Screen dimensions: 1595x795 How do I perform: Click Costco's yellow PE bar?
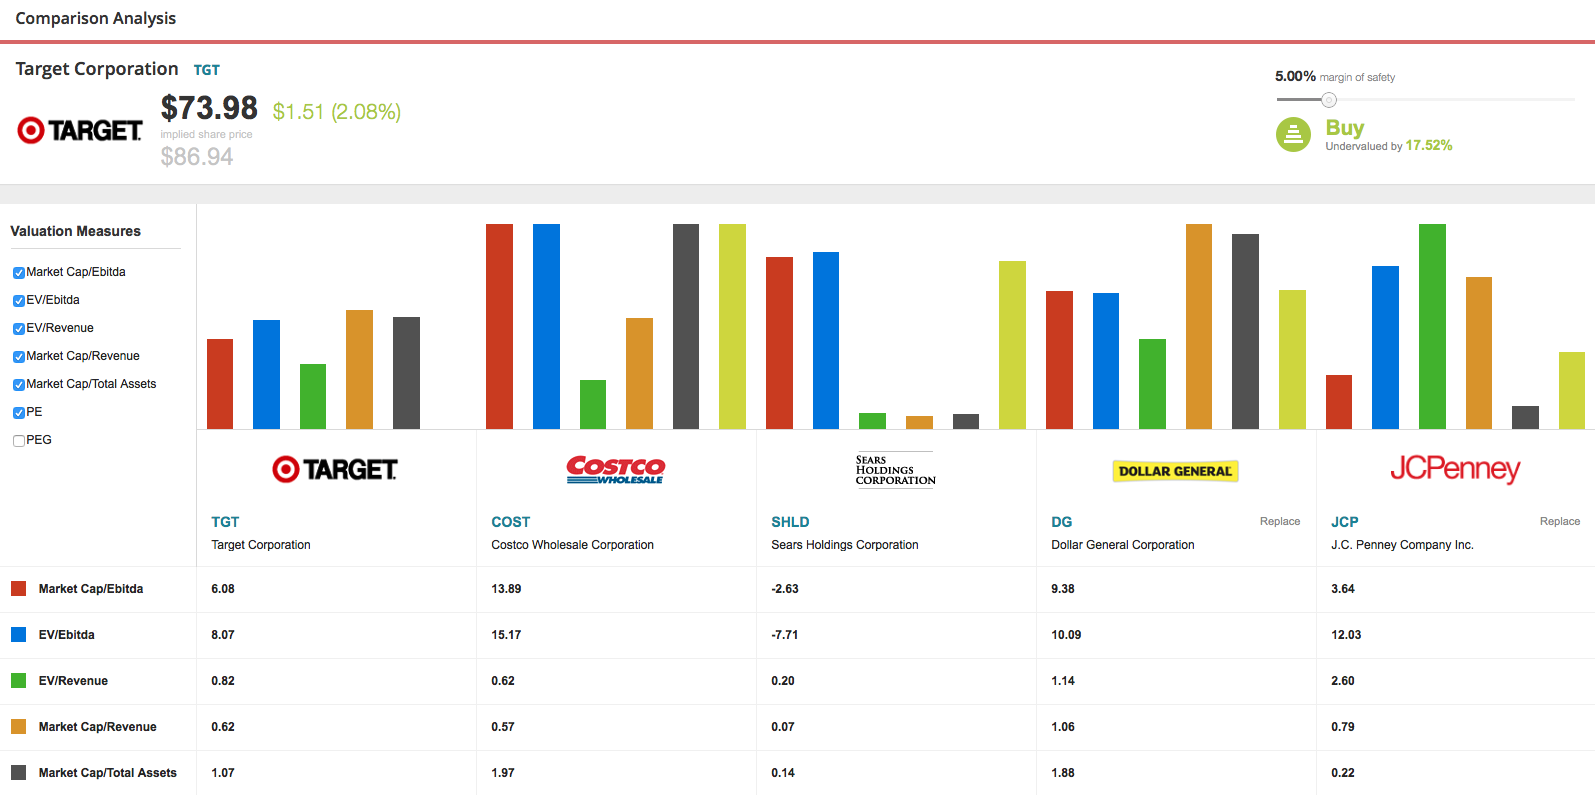732,327
